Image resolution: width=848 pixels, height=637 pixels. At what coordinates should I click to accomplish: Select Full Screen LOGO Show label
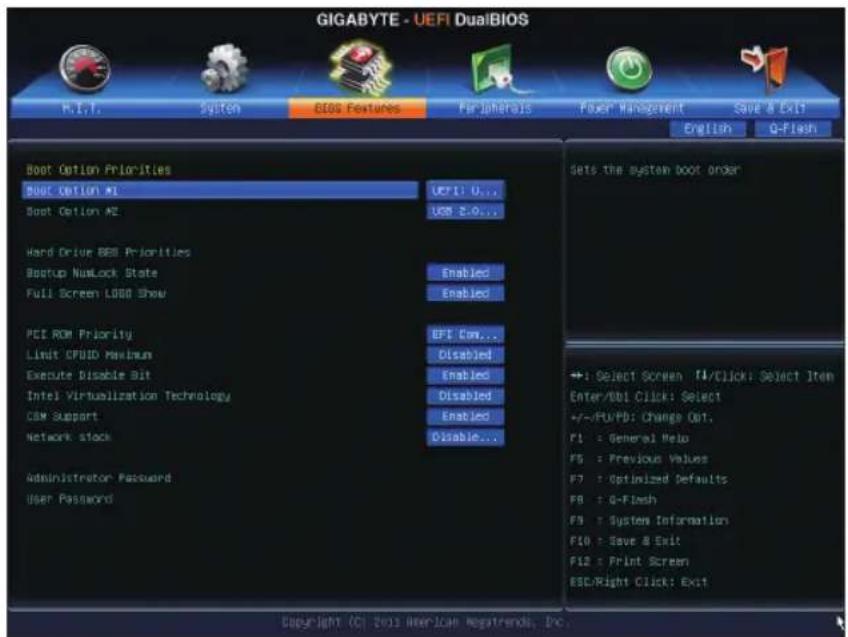tap(96, 294)
